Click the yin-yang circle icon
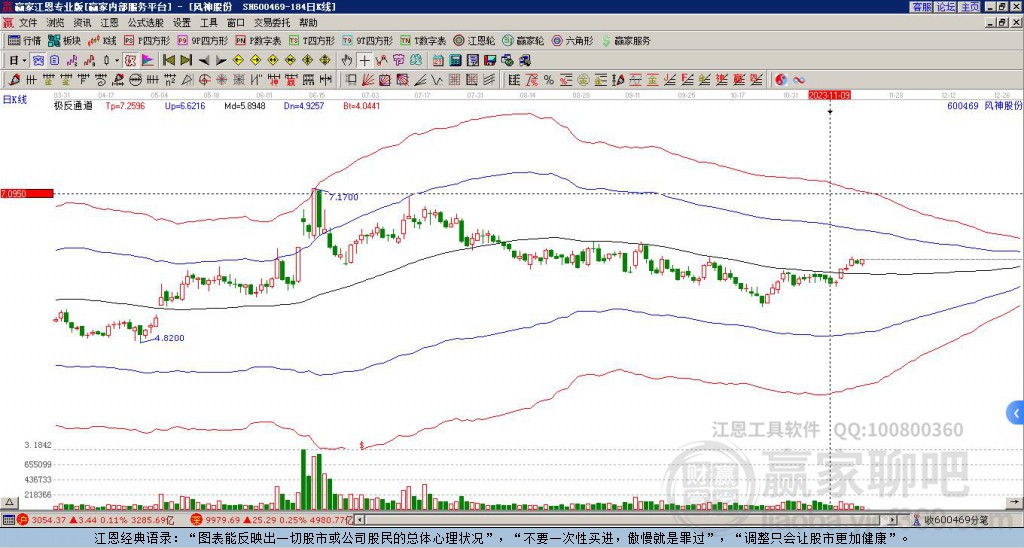This screenshot has width=1024, height=548. pos(781,80)
